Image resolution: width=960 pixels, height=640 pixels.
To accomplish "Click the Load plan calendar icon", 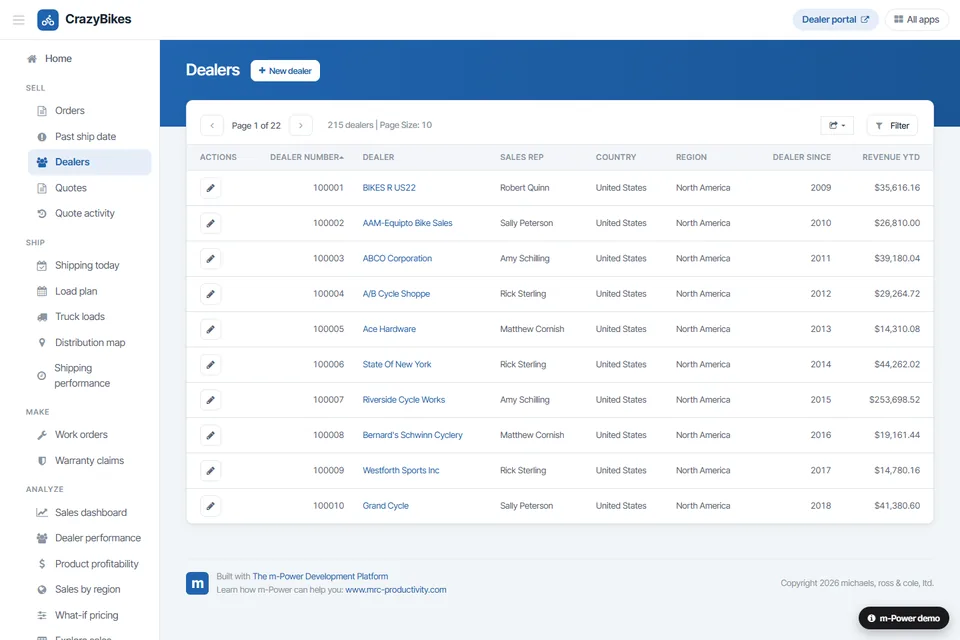I will pyautogui.click(x=42, y=292).
